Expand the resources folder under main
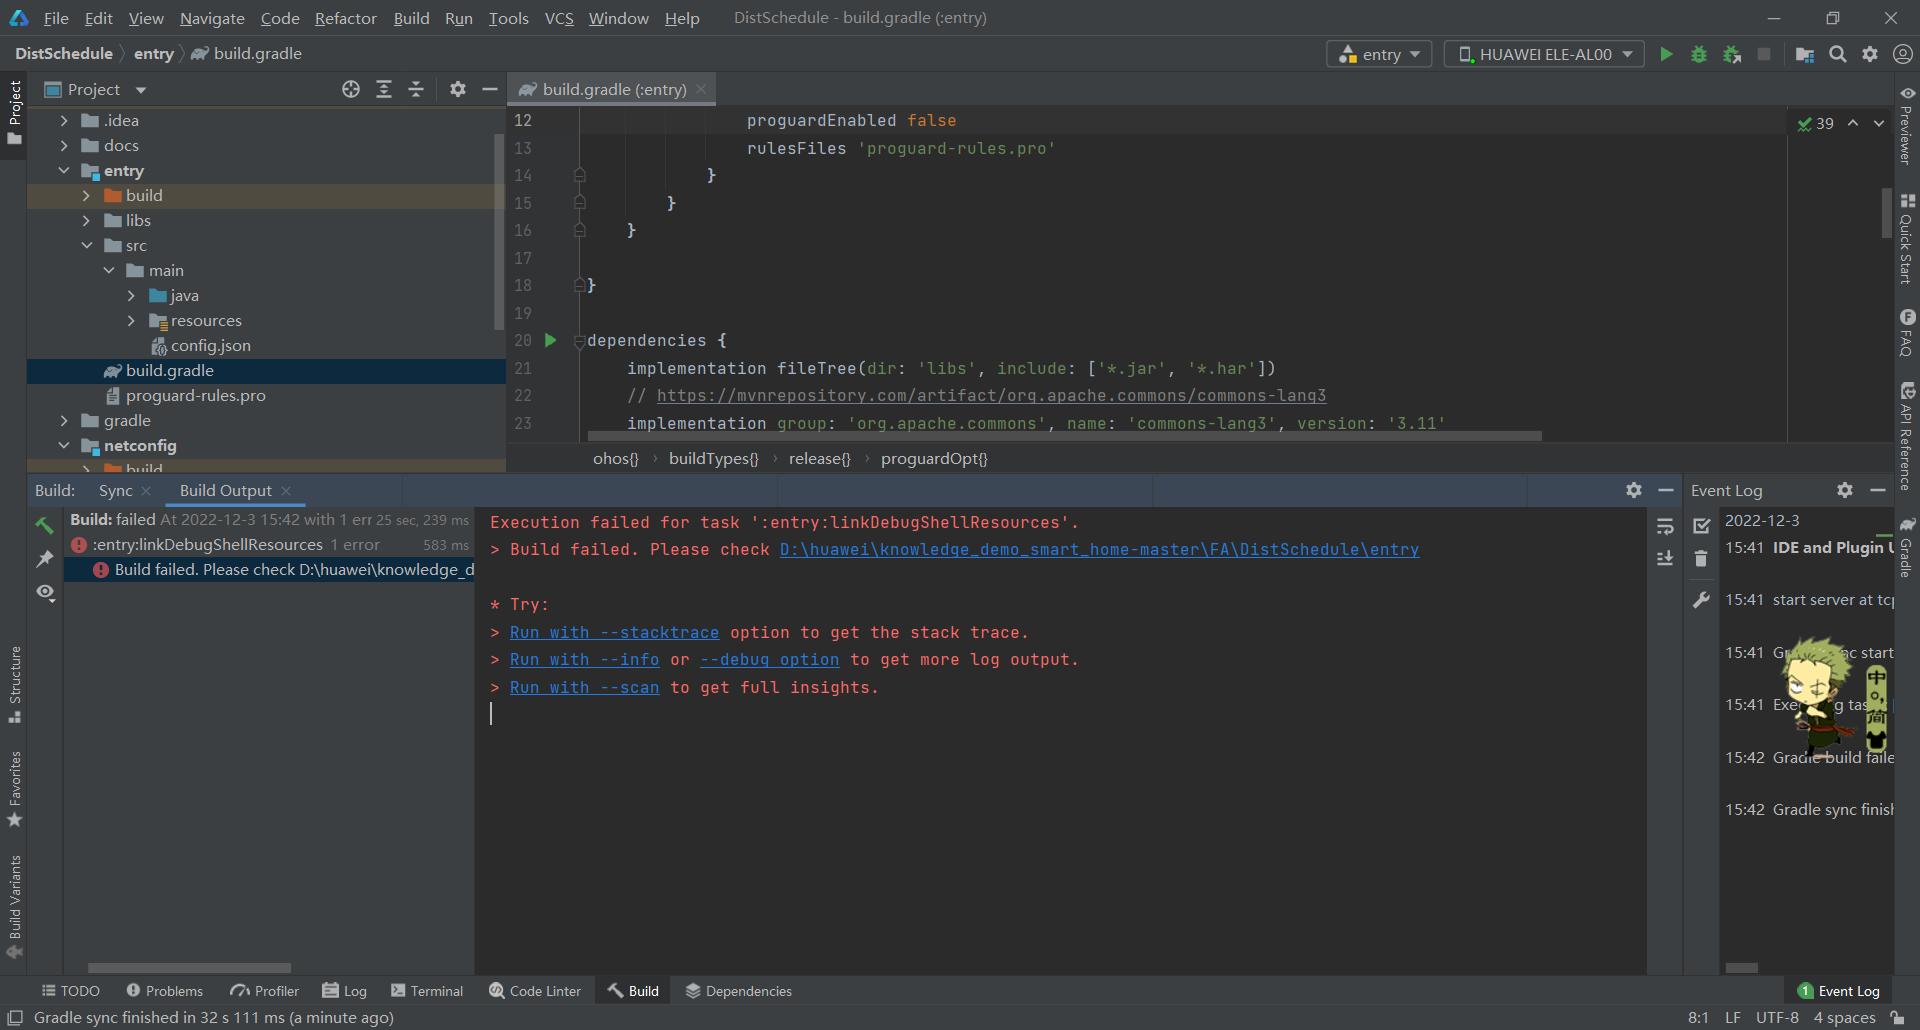The image size is (1920, 1030). (131, 320)
